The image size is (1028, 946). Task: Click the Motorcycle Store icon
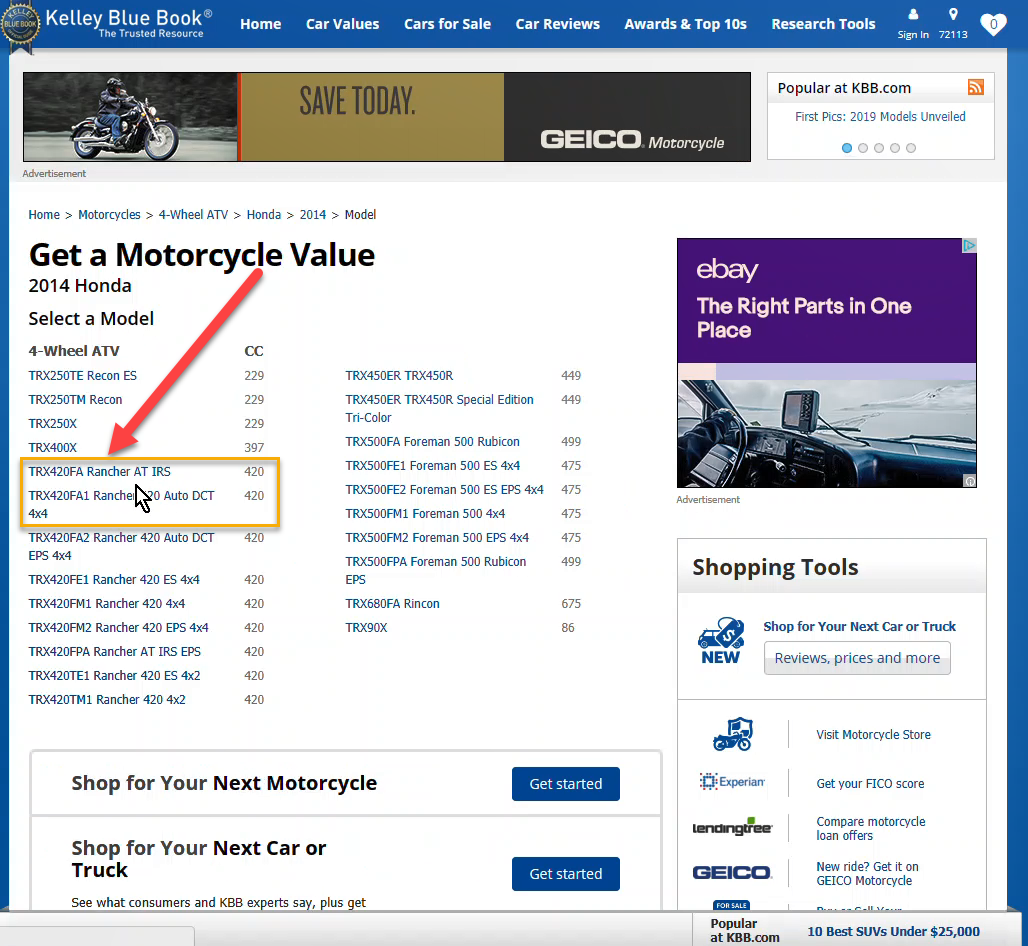732,734
